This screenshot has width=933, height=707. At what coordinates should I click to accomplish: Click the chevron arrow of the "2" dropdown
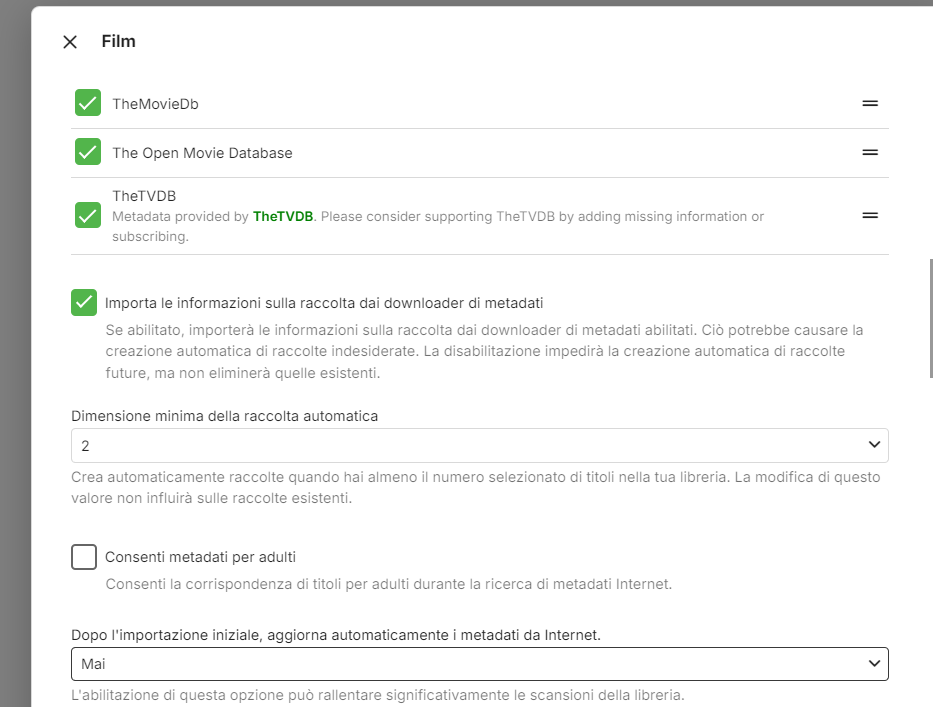coord(874,445)
